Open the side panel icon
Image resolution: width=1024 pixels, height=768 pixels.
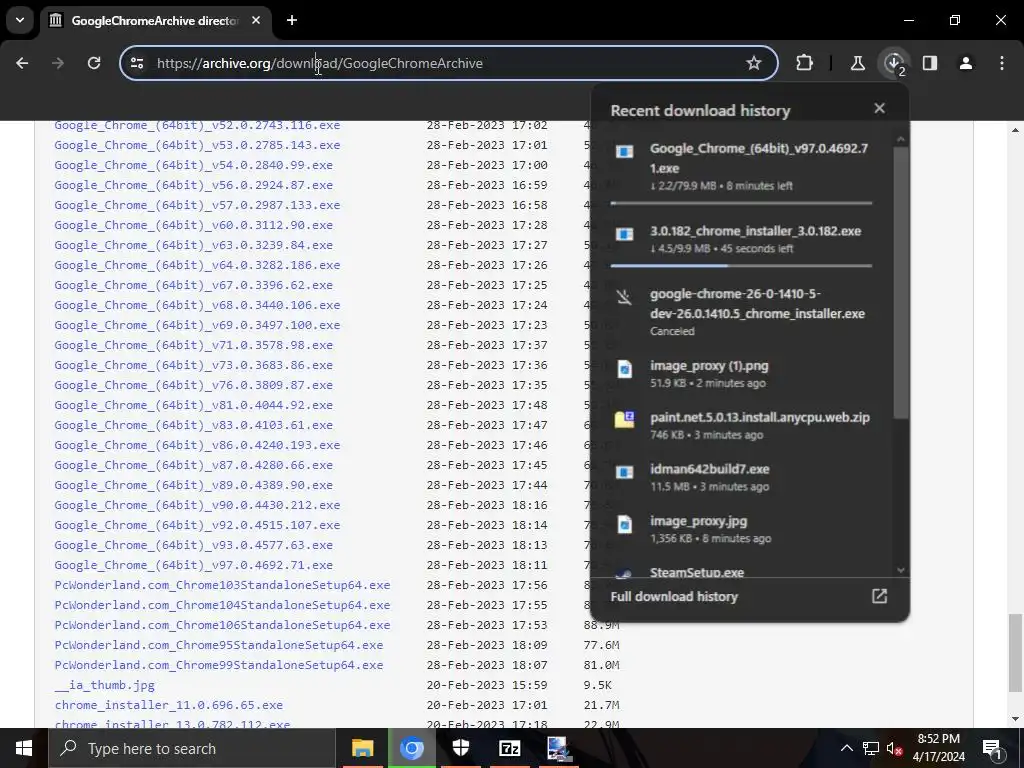[930, 63]
